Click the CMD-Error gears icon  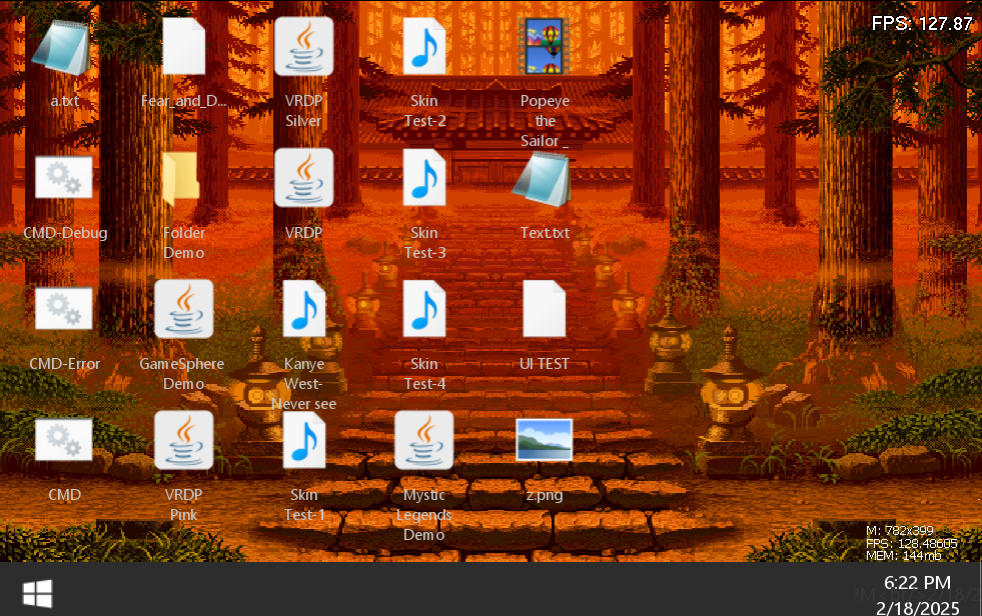point(64,309)
